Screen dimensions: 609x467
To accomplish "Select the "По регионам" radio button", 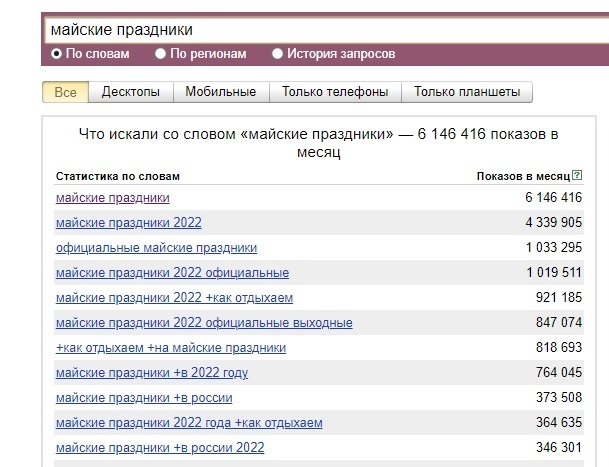I will (161, 54).
